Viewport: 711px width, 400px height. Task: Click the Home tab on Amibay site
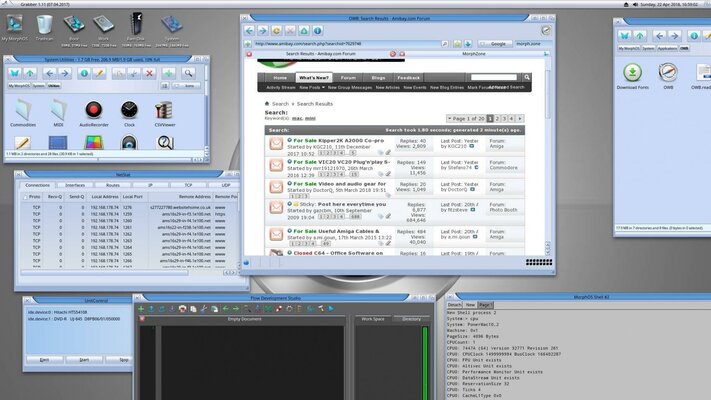point(280,78)
